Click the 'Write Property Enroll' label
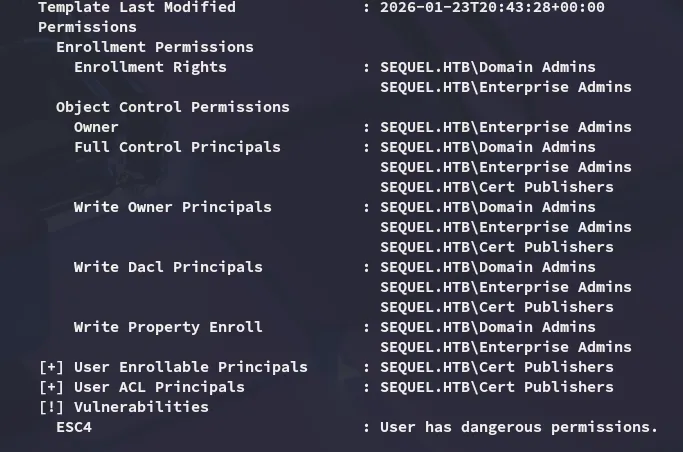 (168, 327)
